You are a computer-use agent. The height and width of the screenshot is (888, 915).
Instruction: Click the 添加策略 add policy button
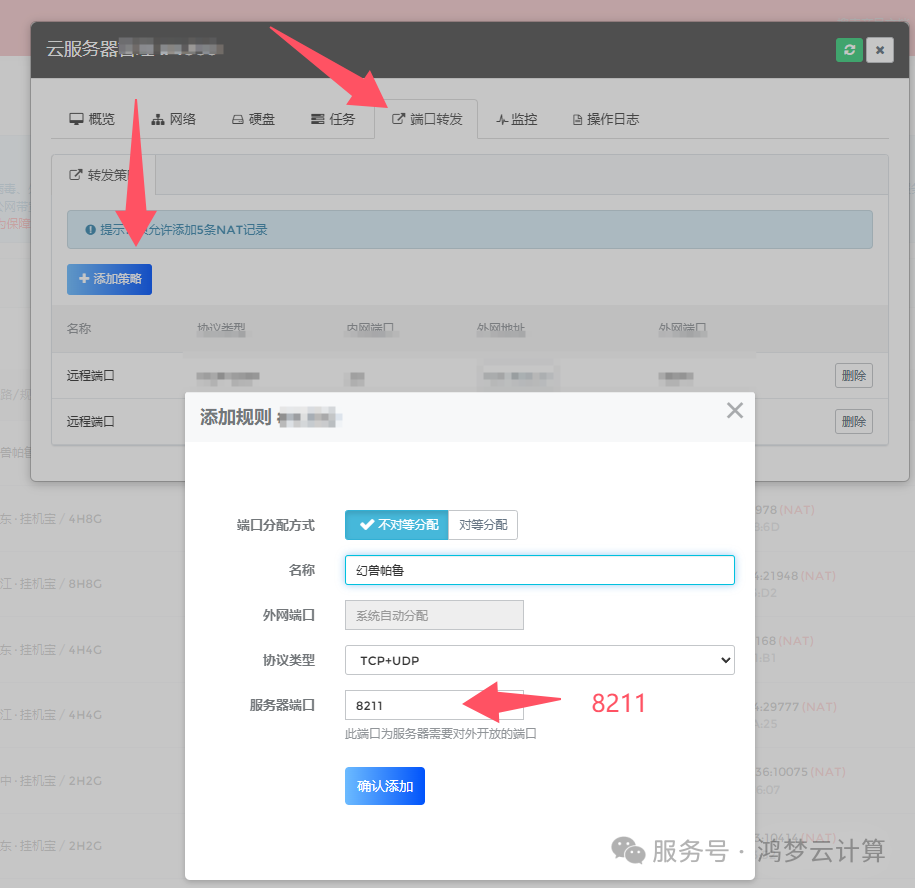coord(109,279)
